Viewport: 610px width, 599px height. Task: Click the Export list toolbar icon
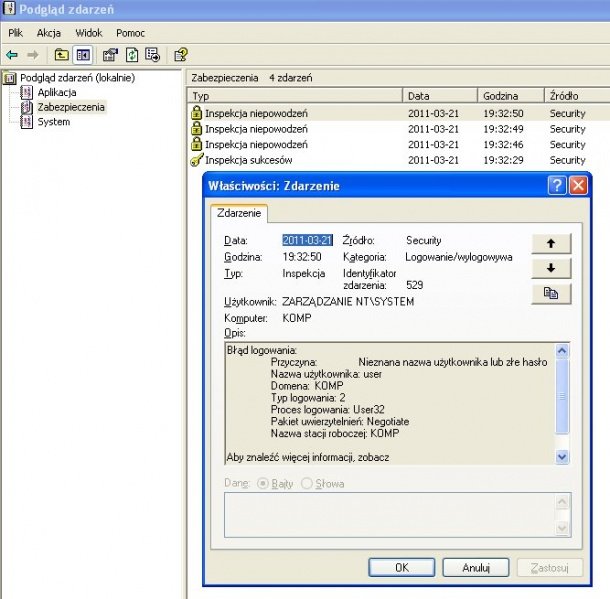click(x=152, y=54)
